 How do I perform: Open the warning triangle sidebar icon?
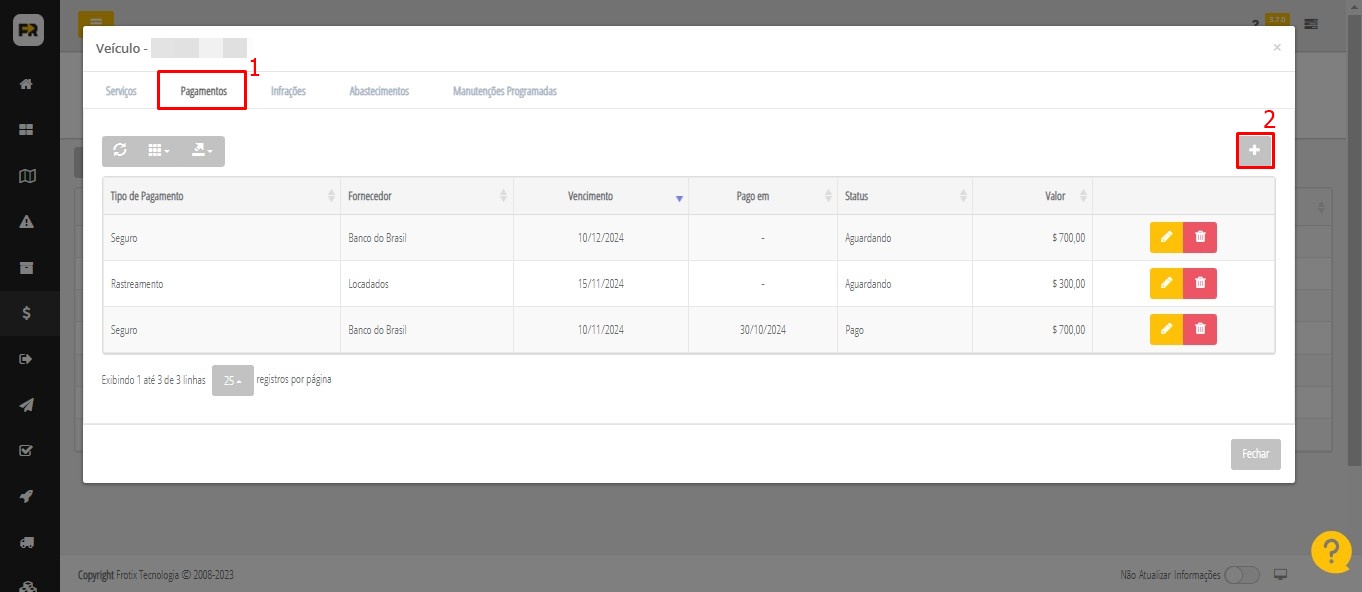27,222
